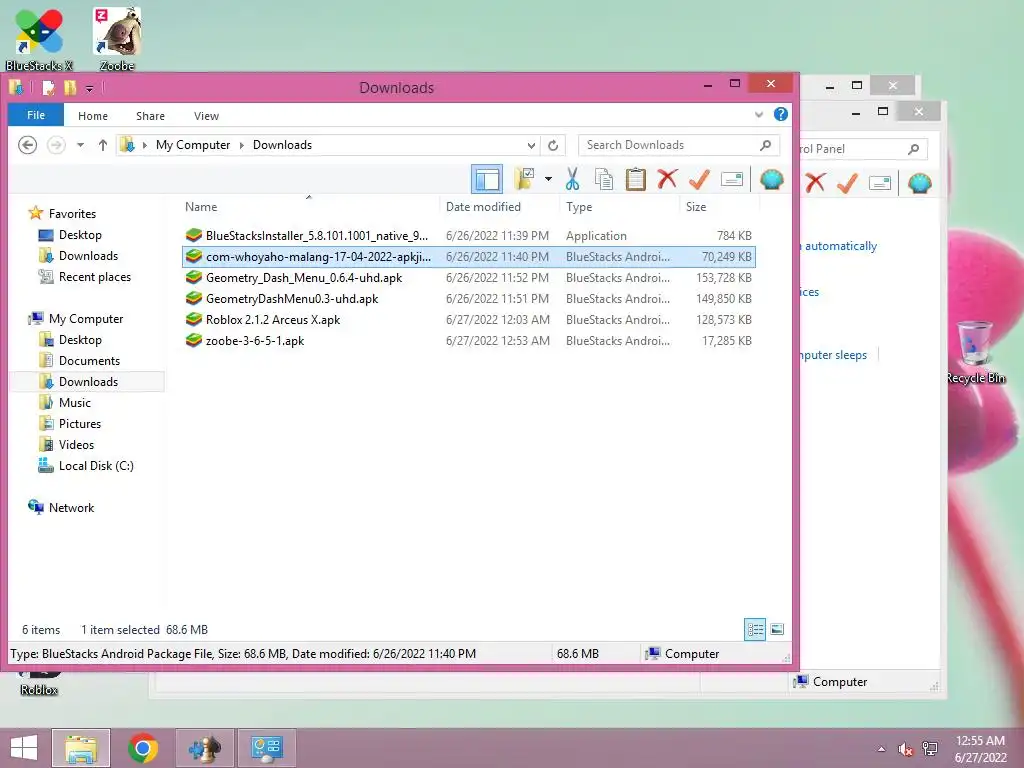Select My Computer in navigation pane
This screenshot has width=1024, height=768.
pos(76,319)
